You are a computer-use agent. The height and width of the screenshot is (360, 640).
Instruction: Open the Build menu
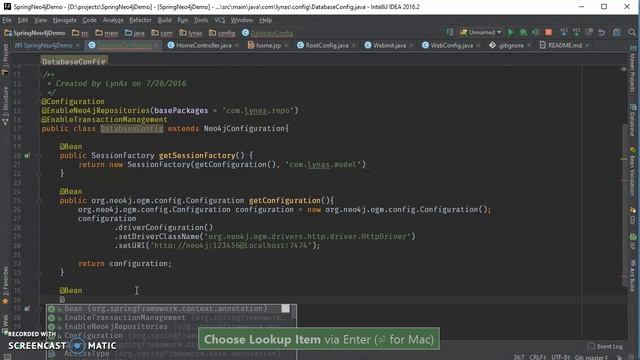[164, 20]
